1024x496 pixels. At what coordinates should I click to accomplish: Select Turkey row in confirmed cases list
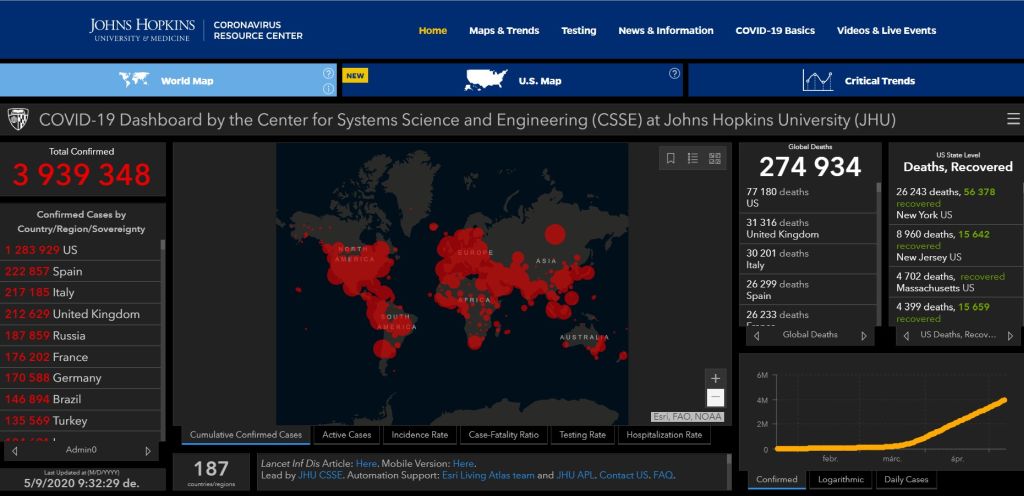[x=80, y=421]
